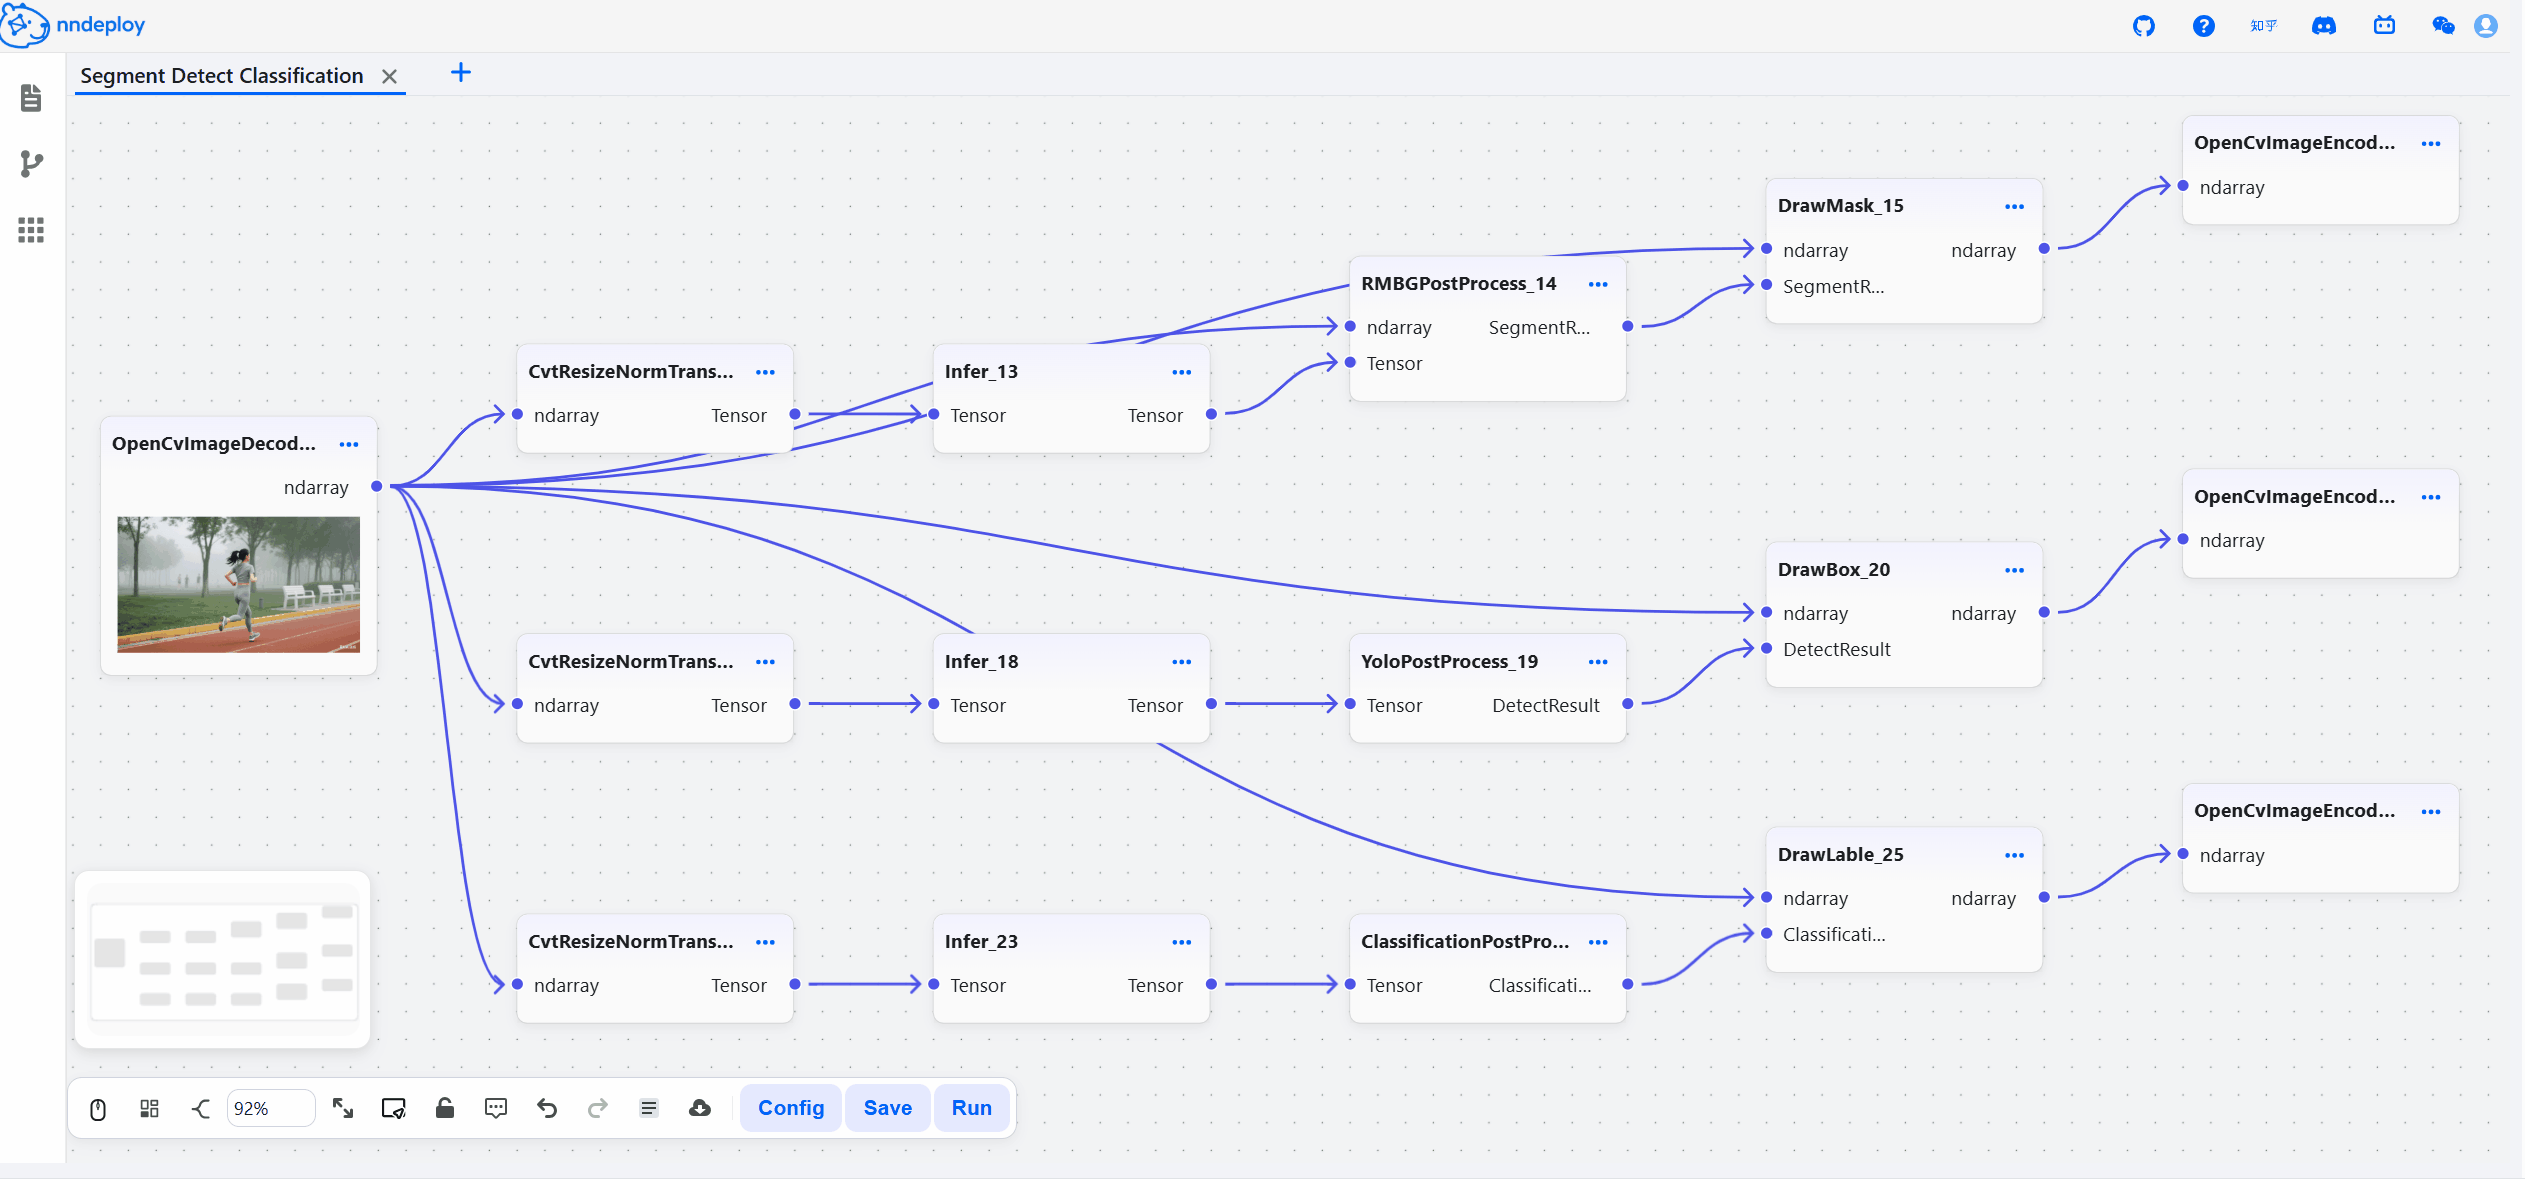Viewport: 2525px width, 1179px height.
Task: Click the Config button
Action: 791,1108
